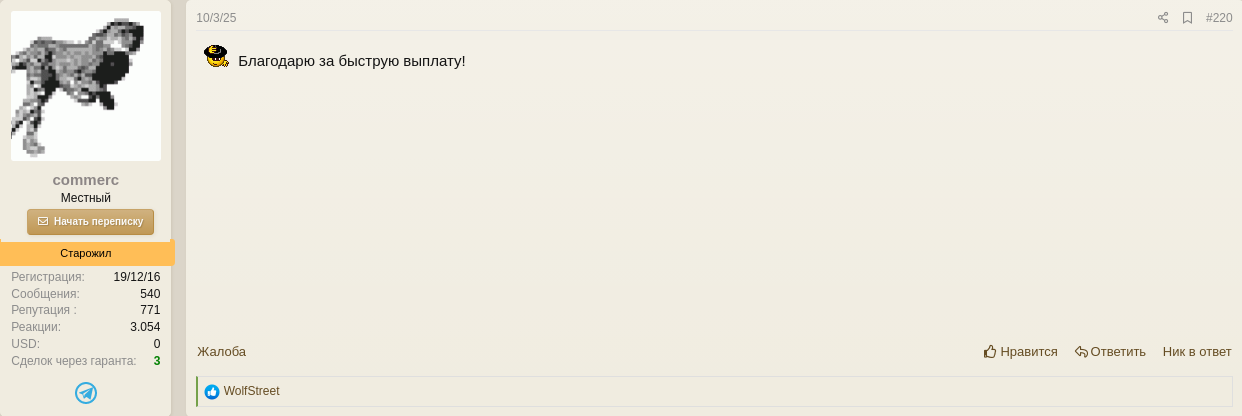Click the 10/3/25 post date link

[x=216, y=18]
